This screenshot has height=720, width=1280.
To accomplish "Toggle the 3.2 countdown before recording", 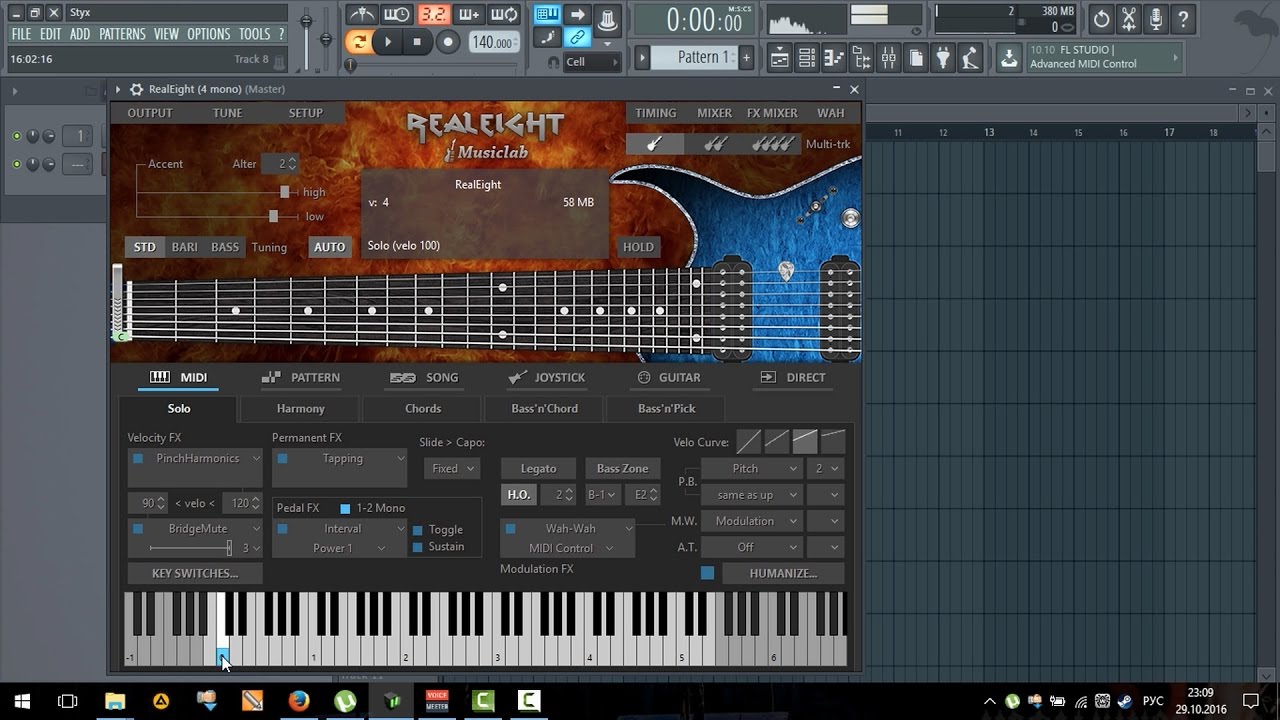I will (433, 15).
